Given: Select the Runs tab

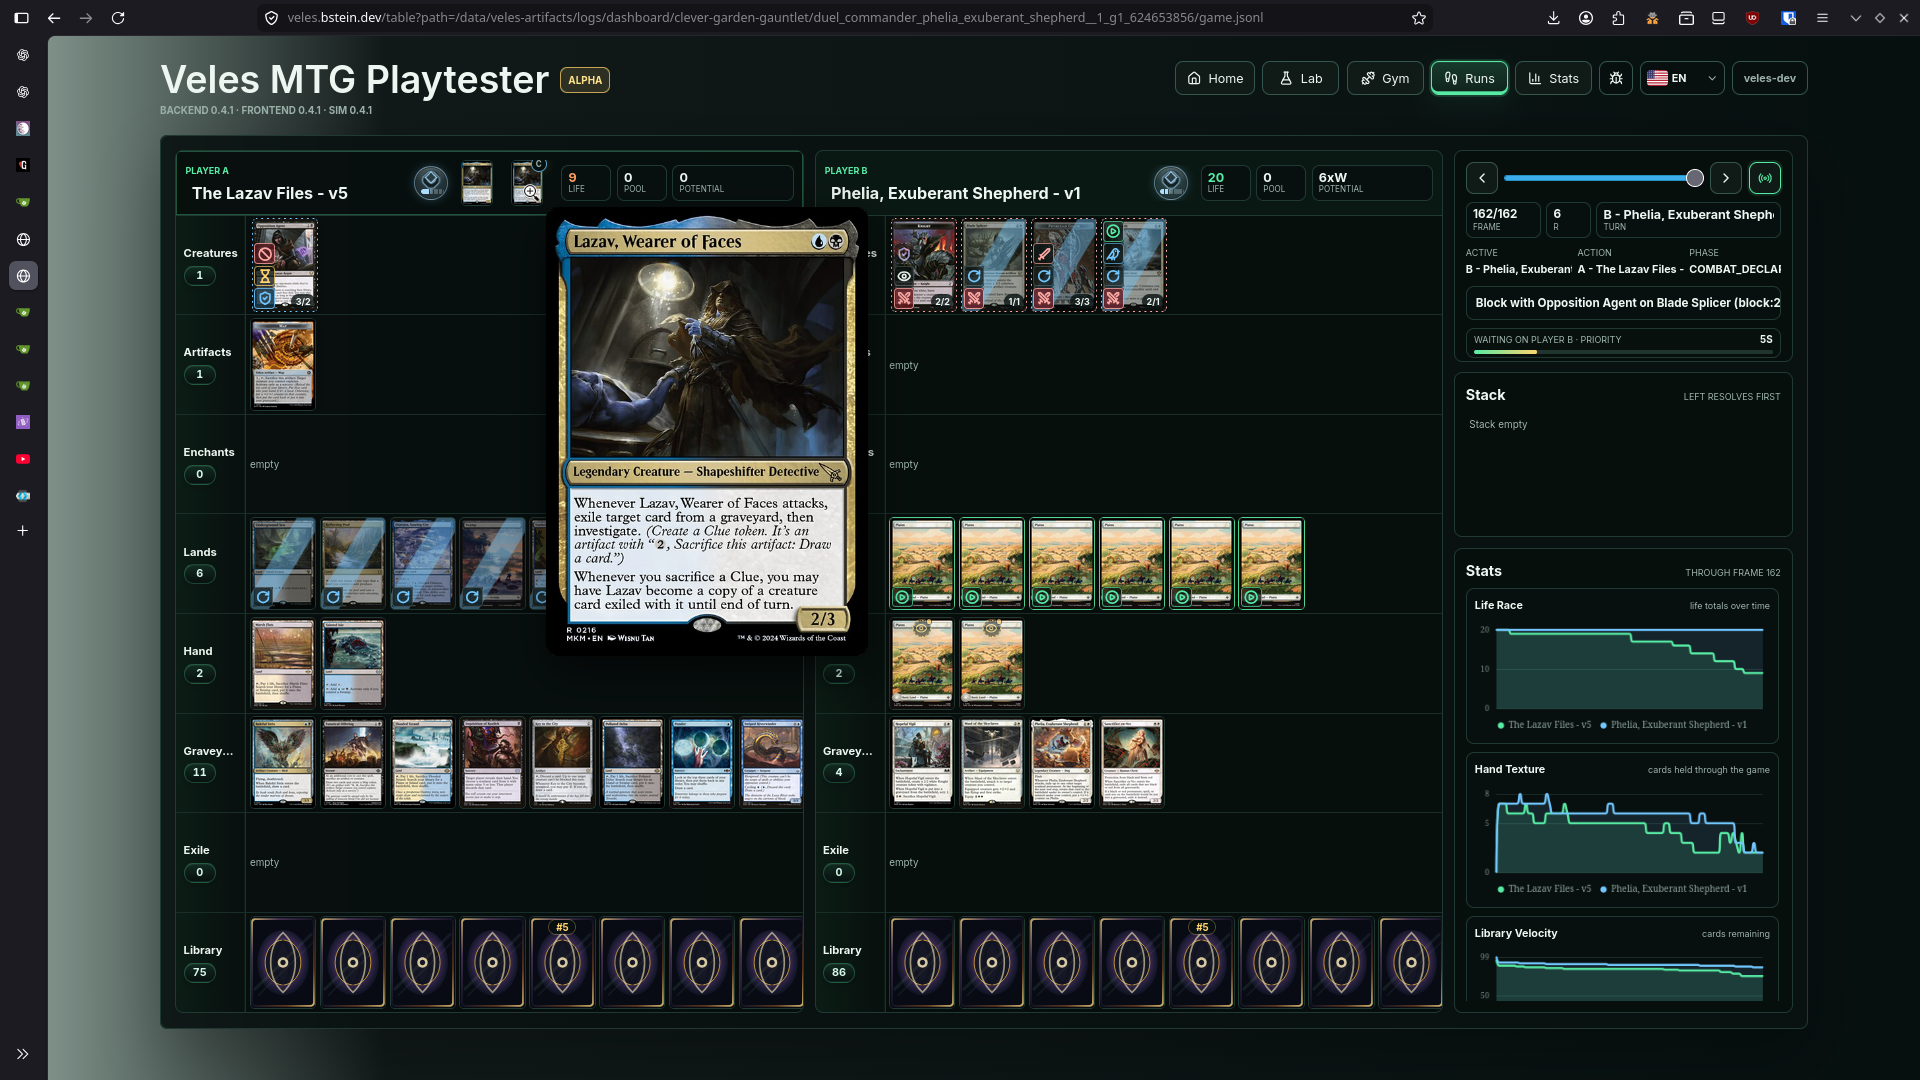Looking at the screenshot, I should pyautogui.click(x=1469, y=78).
